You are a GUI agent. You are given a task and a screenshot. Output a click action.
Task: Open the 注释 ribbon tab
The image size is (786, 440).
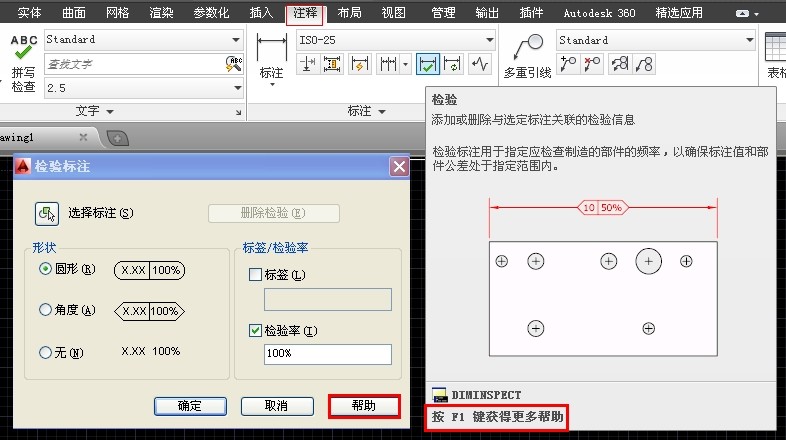pyautogui.click(x=305, y=14)
